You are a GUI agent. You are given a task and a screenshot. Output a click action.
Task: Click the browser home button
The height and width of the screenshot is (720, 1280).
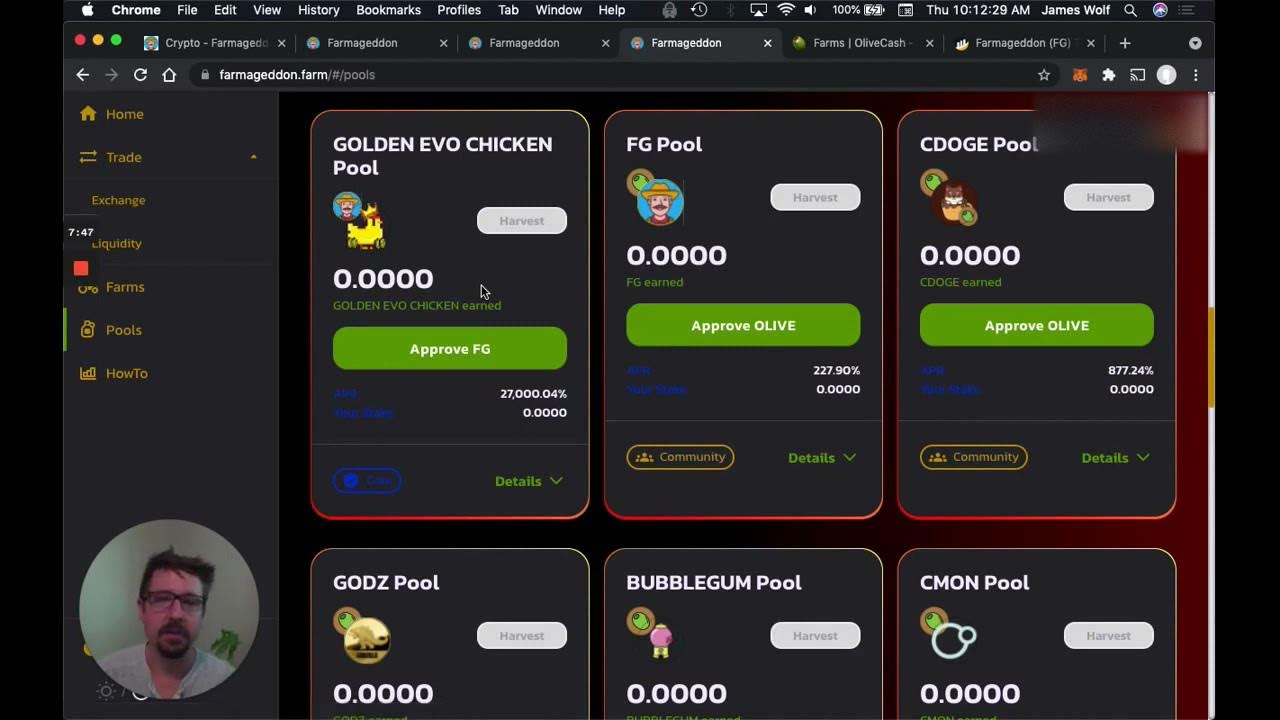[169, 75]
